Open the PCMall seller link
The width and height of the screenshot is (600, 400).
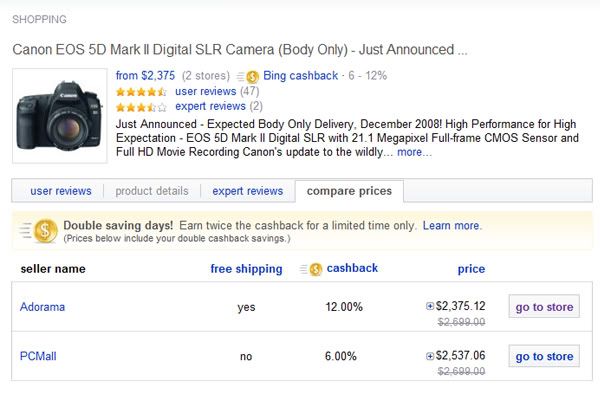pos(40,356)
